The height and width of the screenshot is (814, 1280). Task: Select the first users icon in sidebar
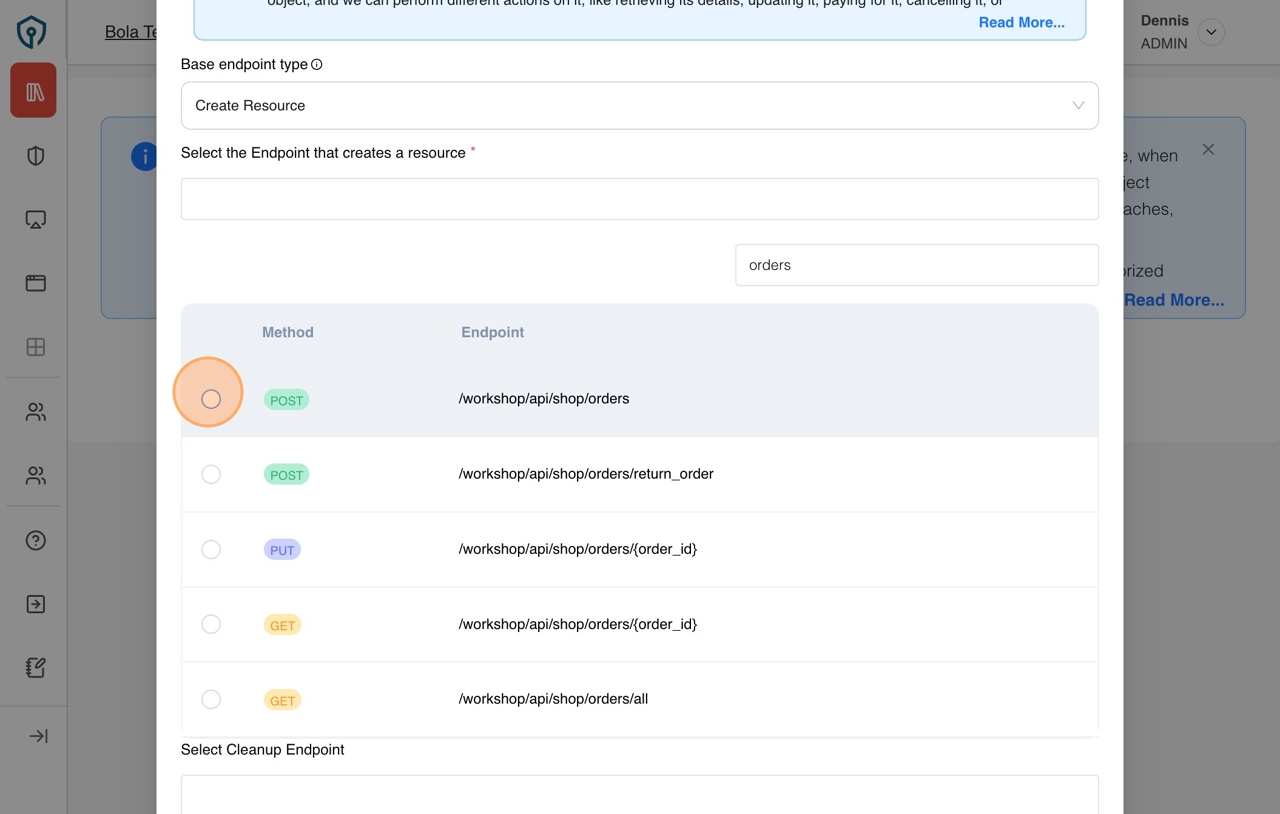[x=34, y=411]
